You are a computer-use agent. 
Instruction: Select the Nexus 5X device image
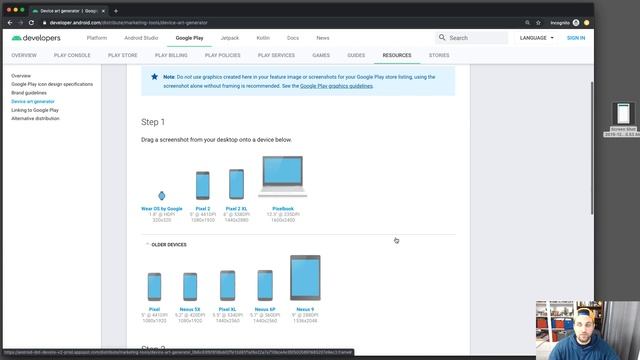pyautogui.click(x=190, y=287)
